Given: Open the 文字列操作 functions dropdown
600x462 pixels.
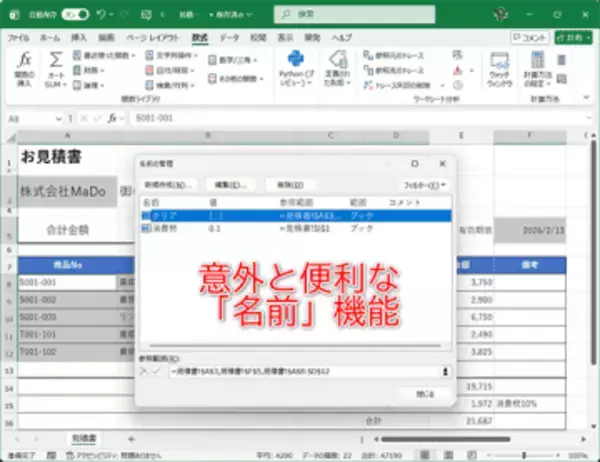Looking at the screenshot, I should click(172, 56).
